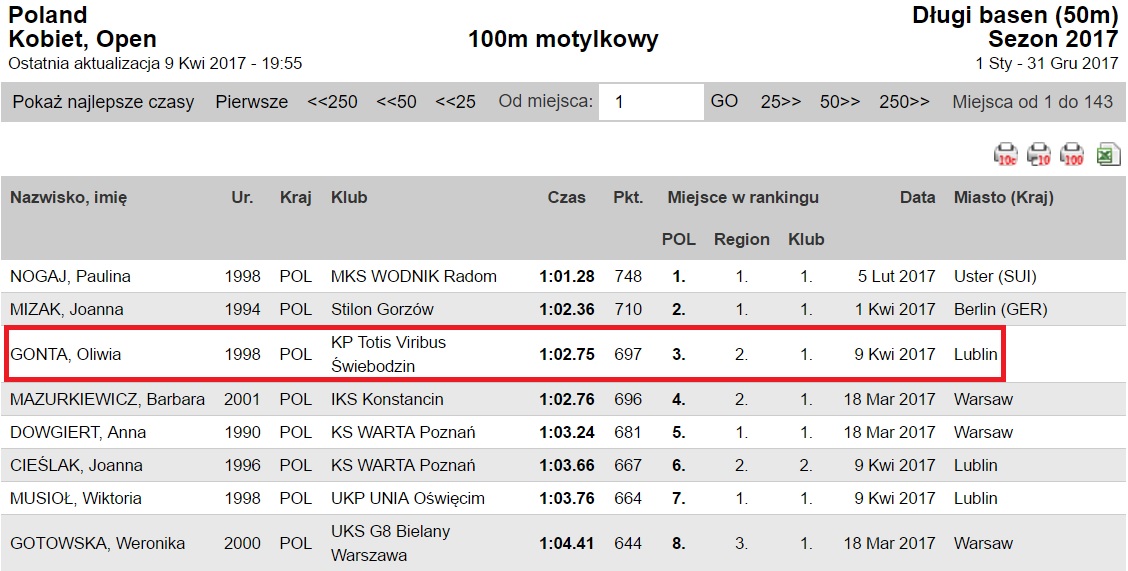Open club MKS WODNIK Radom
The image size is (1128, 571).
point(414,276)
